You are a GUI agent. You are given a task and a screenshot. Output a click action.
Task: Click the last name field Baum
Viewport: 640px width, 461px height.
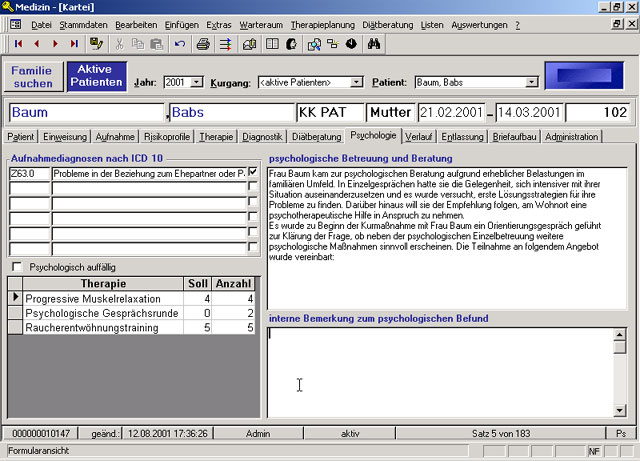(x=87, y=112)
